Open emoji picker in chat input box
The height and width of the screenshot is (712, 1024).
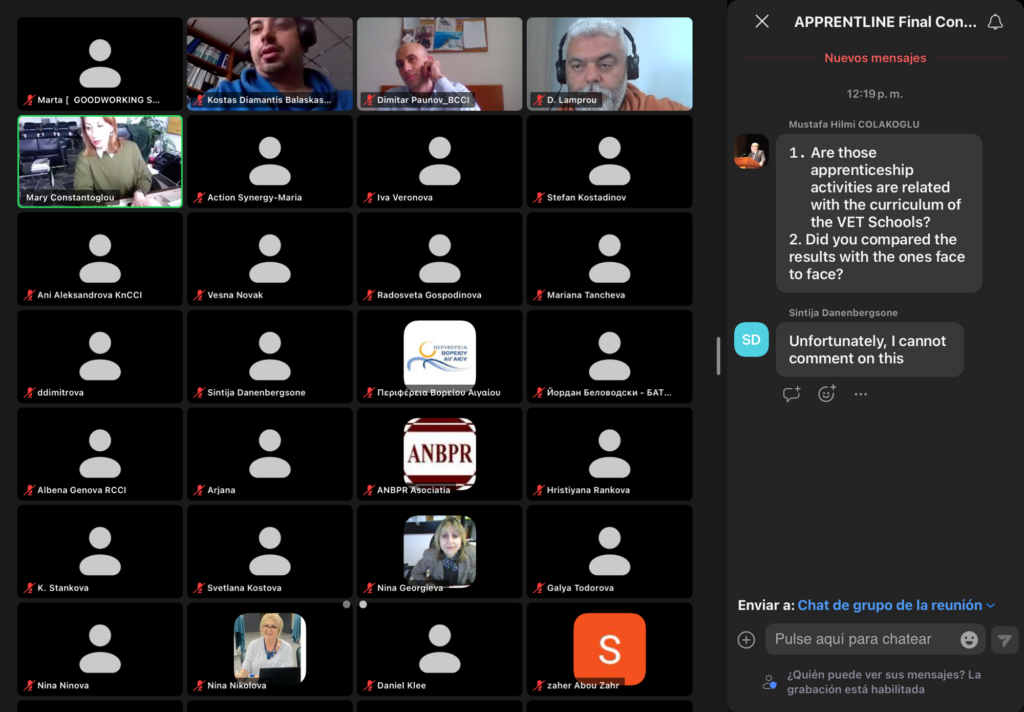968,640
